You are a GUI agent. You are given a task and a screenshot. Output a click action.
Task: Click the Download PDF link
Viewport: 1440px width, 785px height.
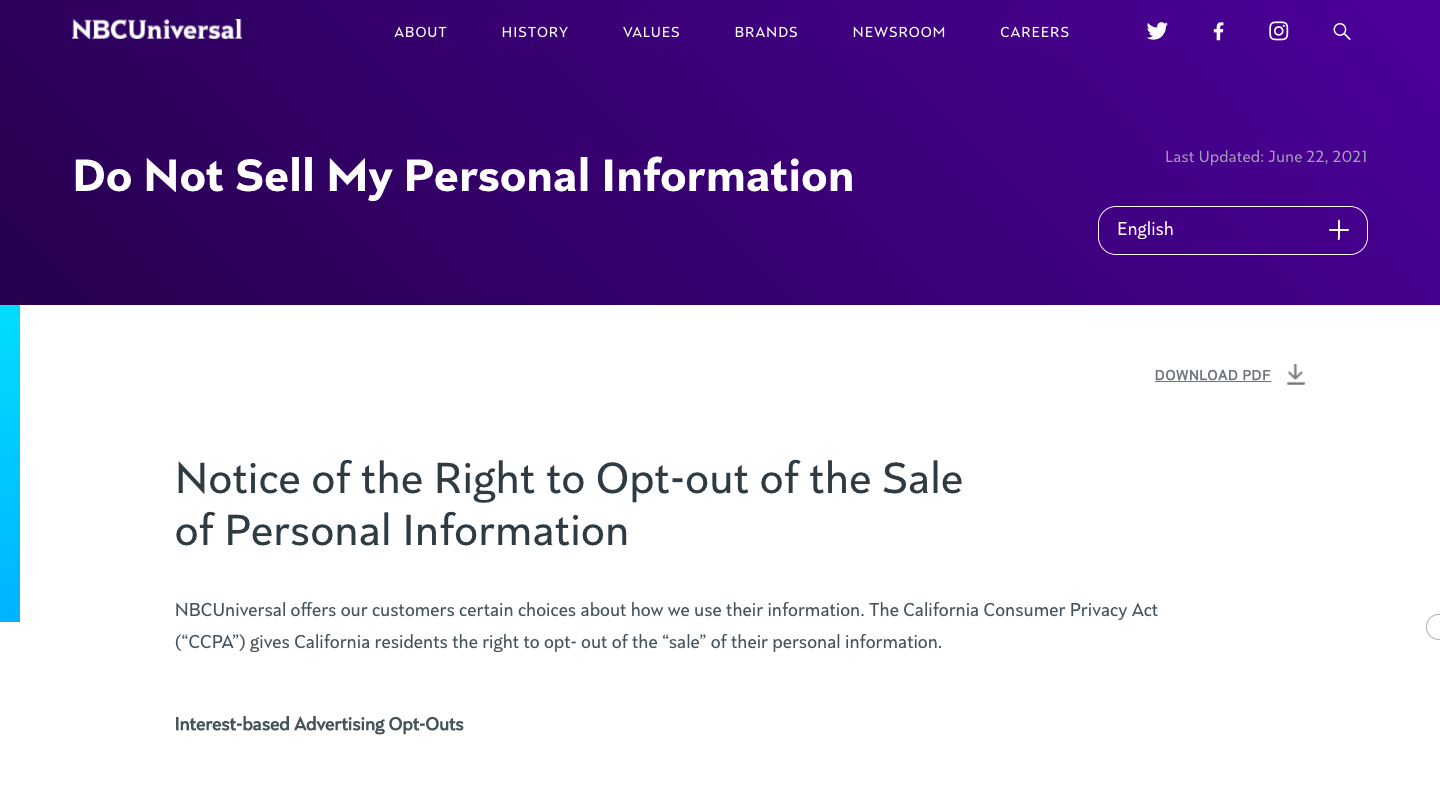[1212, 376]
